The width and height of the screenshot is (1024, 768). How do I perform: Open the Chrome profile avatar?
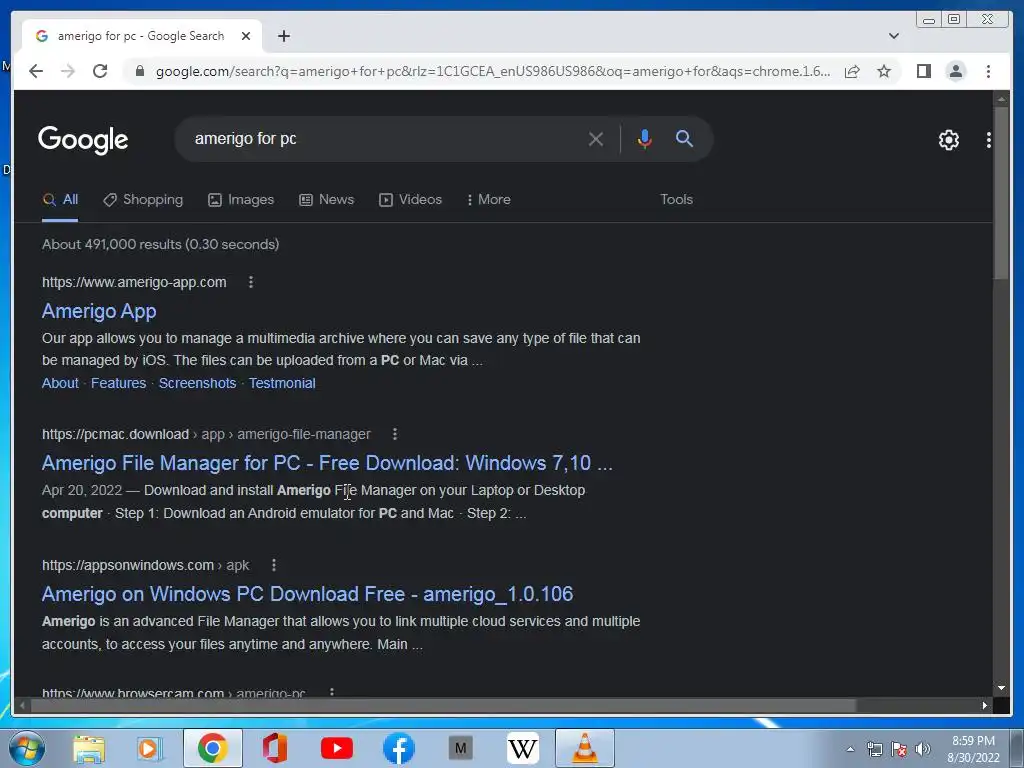(x=955, y=71)
